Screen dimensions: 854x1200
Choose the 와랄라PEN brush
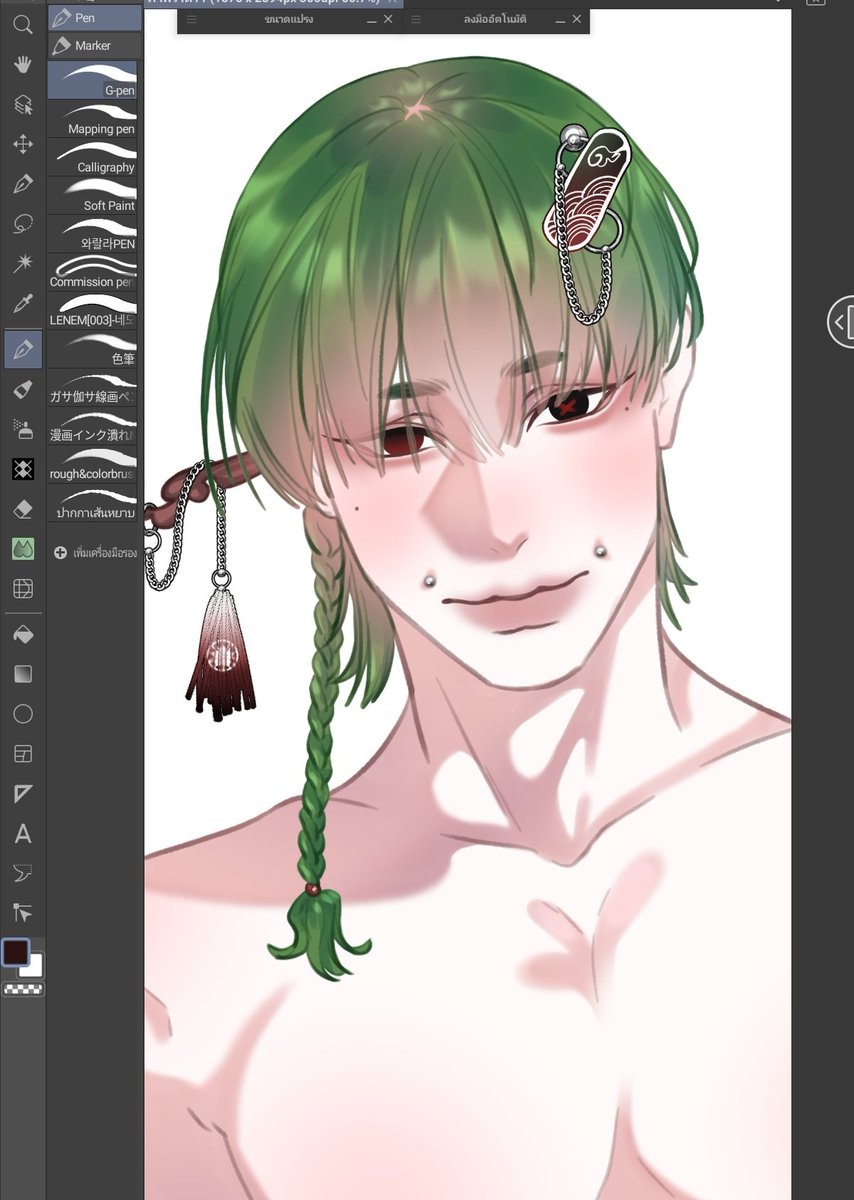[92, 233]
